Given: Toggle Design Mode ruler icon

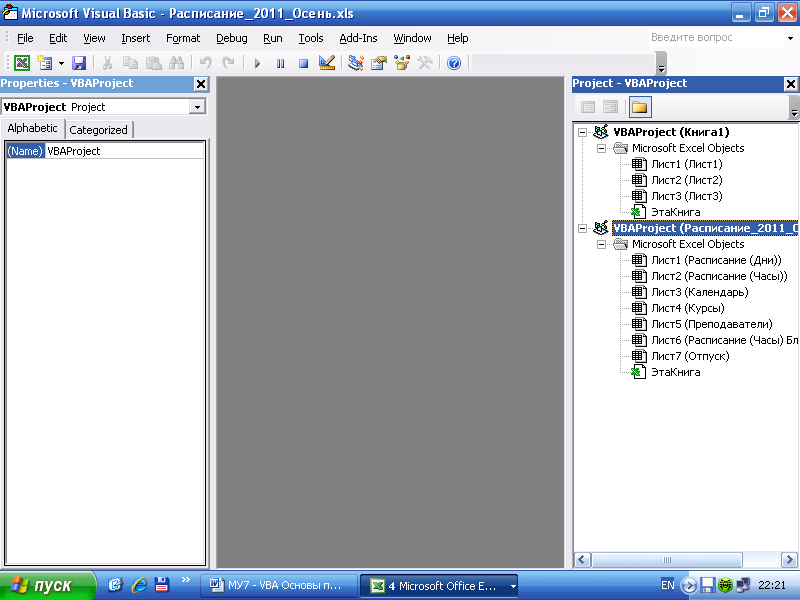Looking at the screenshot, I should point(327,63).
